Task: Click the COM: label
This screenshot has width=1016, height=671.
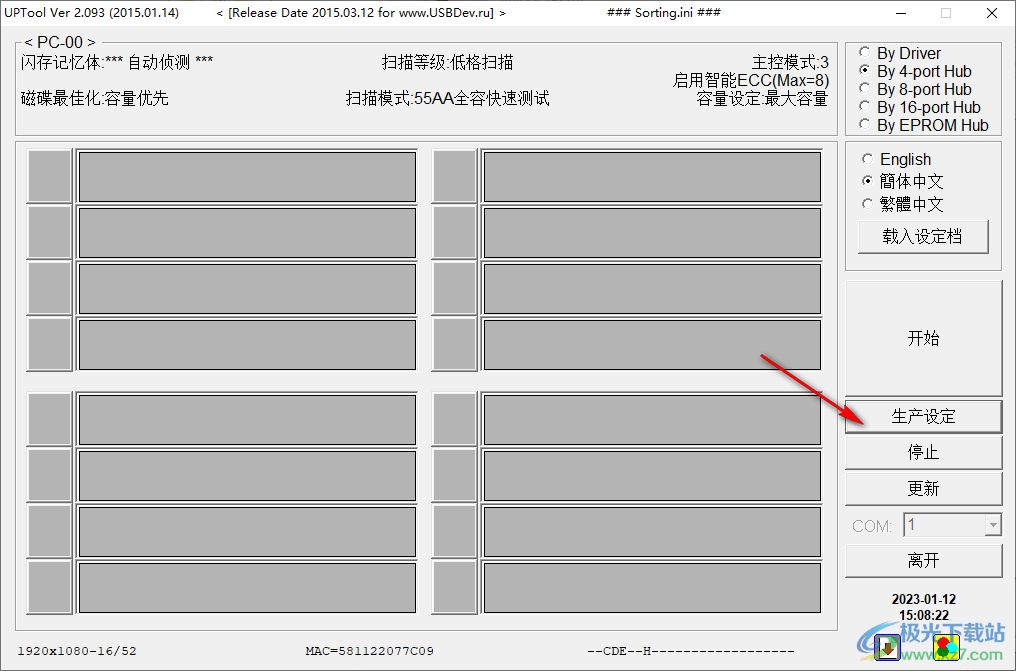Action: pyautogui.click(x=872, y=526)
